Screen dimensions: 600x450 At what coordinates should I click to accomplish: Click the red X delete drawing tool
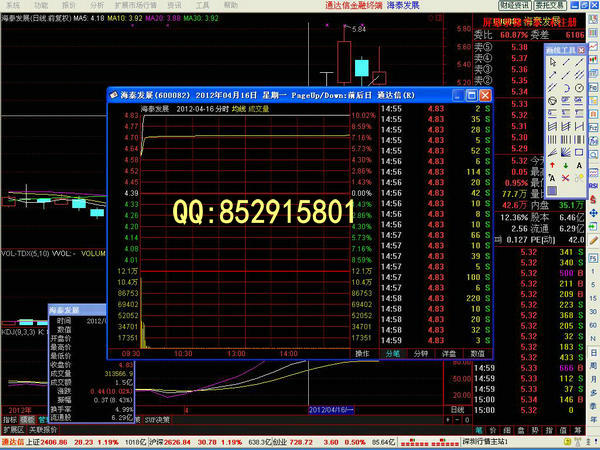tap(566, 178)
